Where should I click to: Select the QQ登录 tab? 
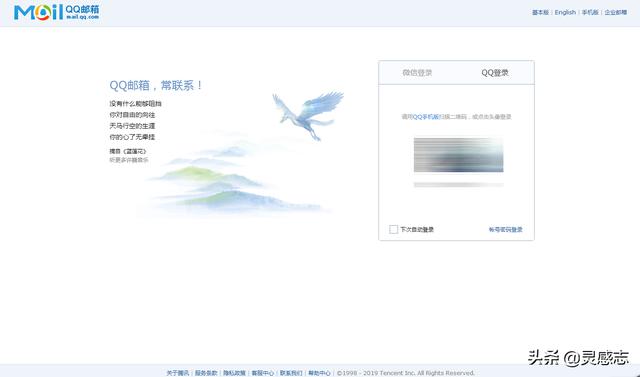pos(495,73)
